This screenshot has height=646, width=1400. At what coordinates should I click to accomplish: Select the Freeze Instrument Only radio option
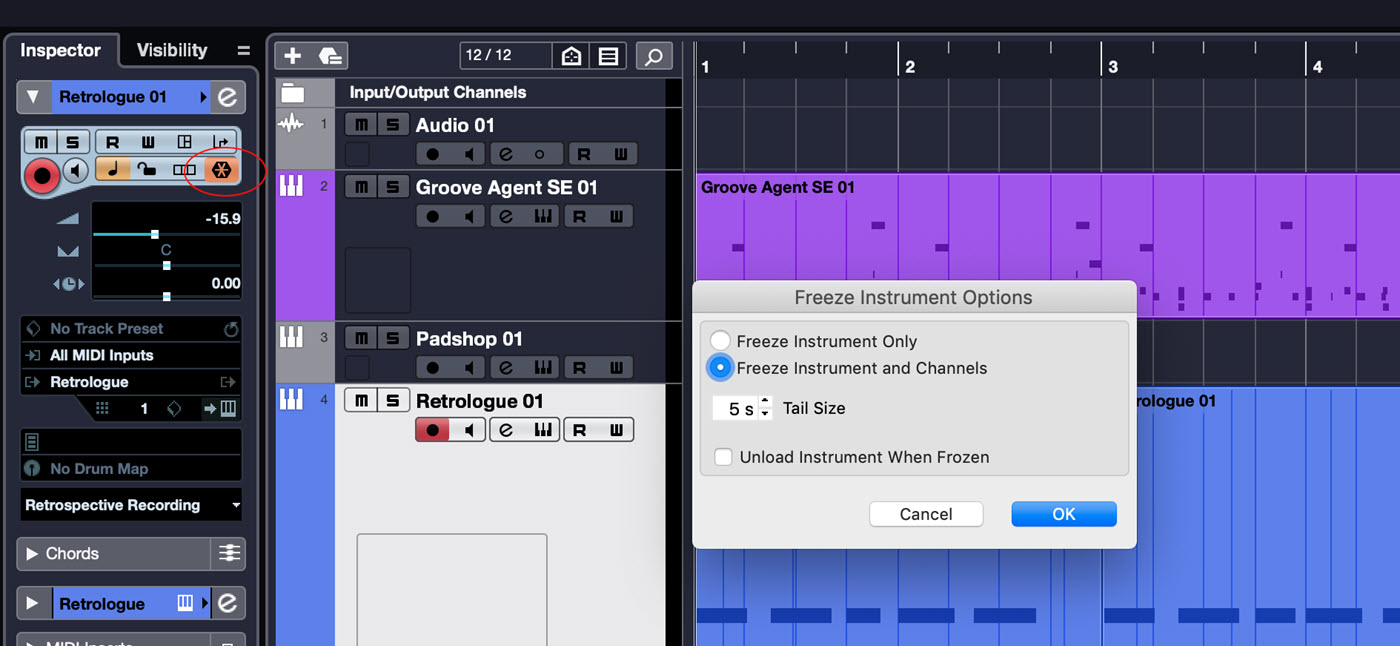tap(720, 341)
